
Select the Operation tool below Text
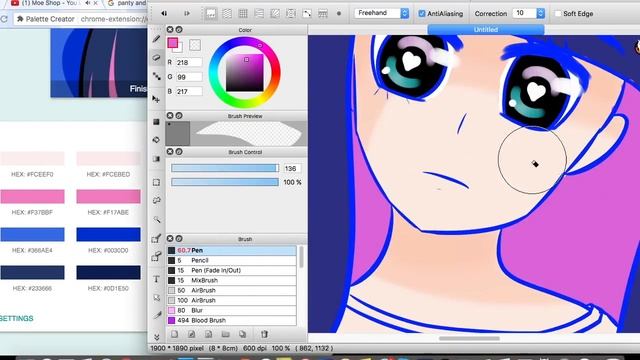(156, 298)
